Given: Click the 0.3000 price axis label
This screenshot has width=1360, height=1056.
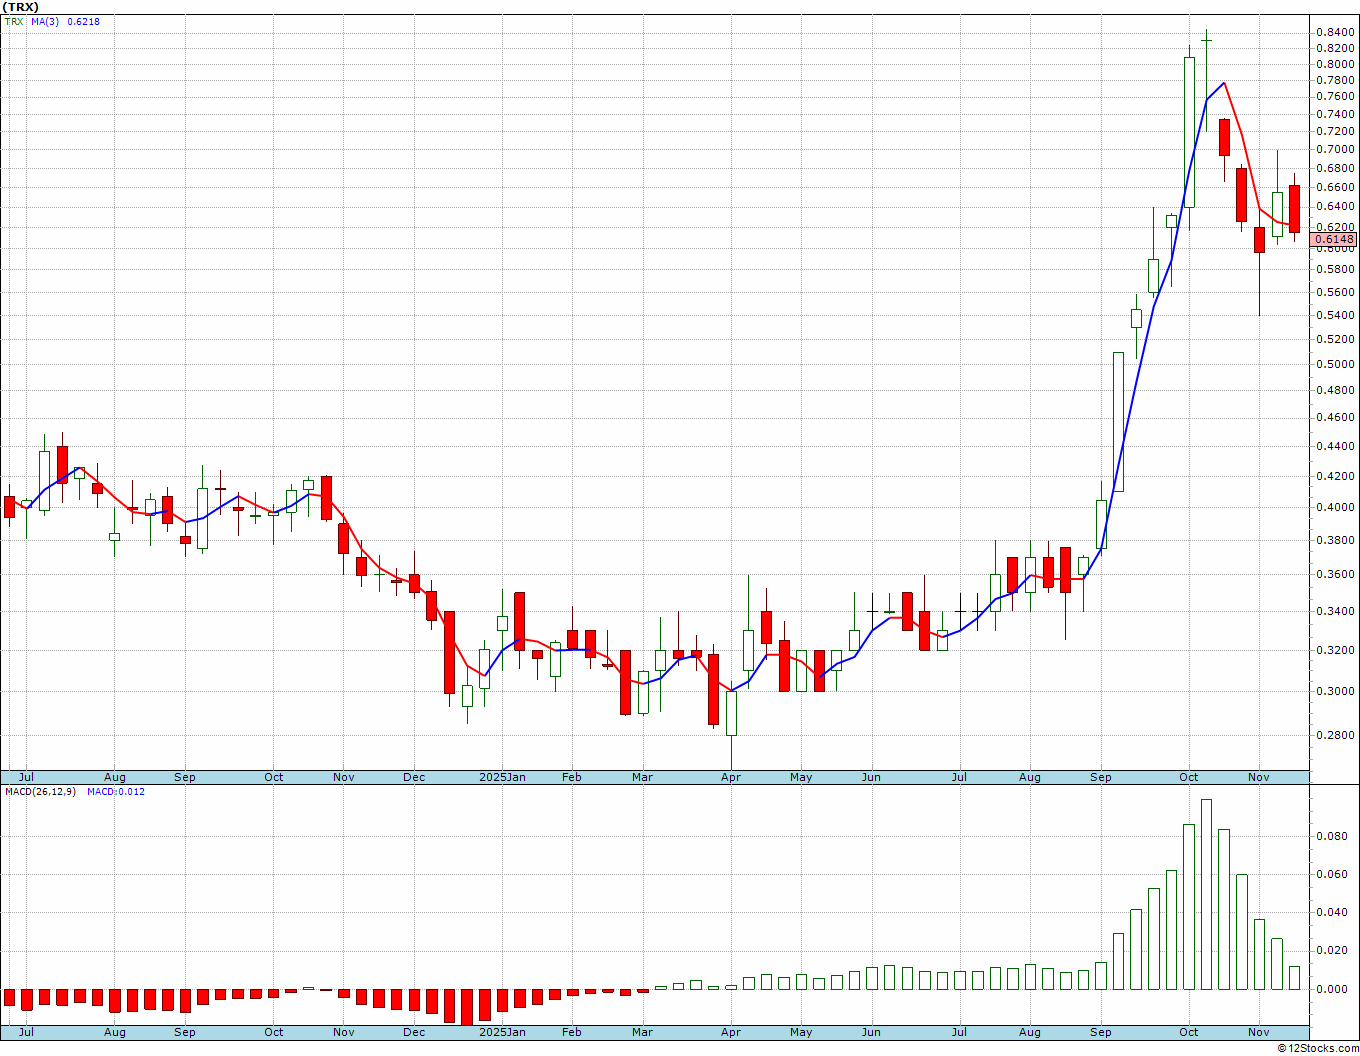Looking at the screenshot, I should coord(1335,691).
